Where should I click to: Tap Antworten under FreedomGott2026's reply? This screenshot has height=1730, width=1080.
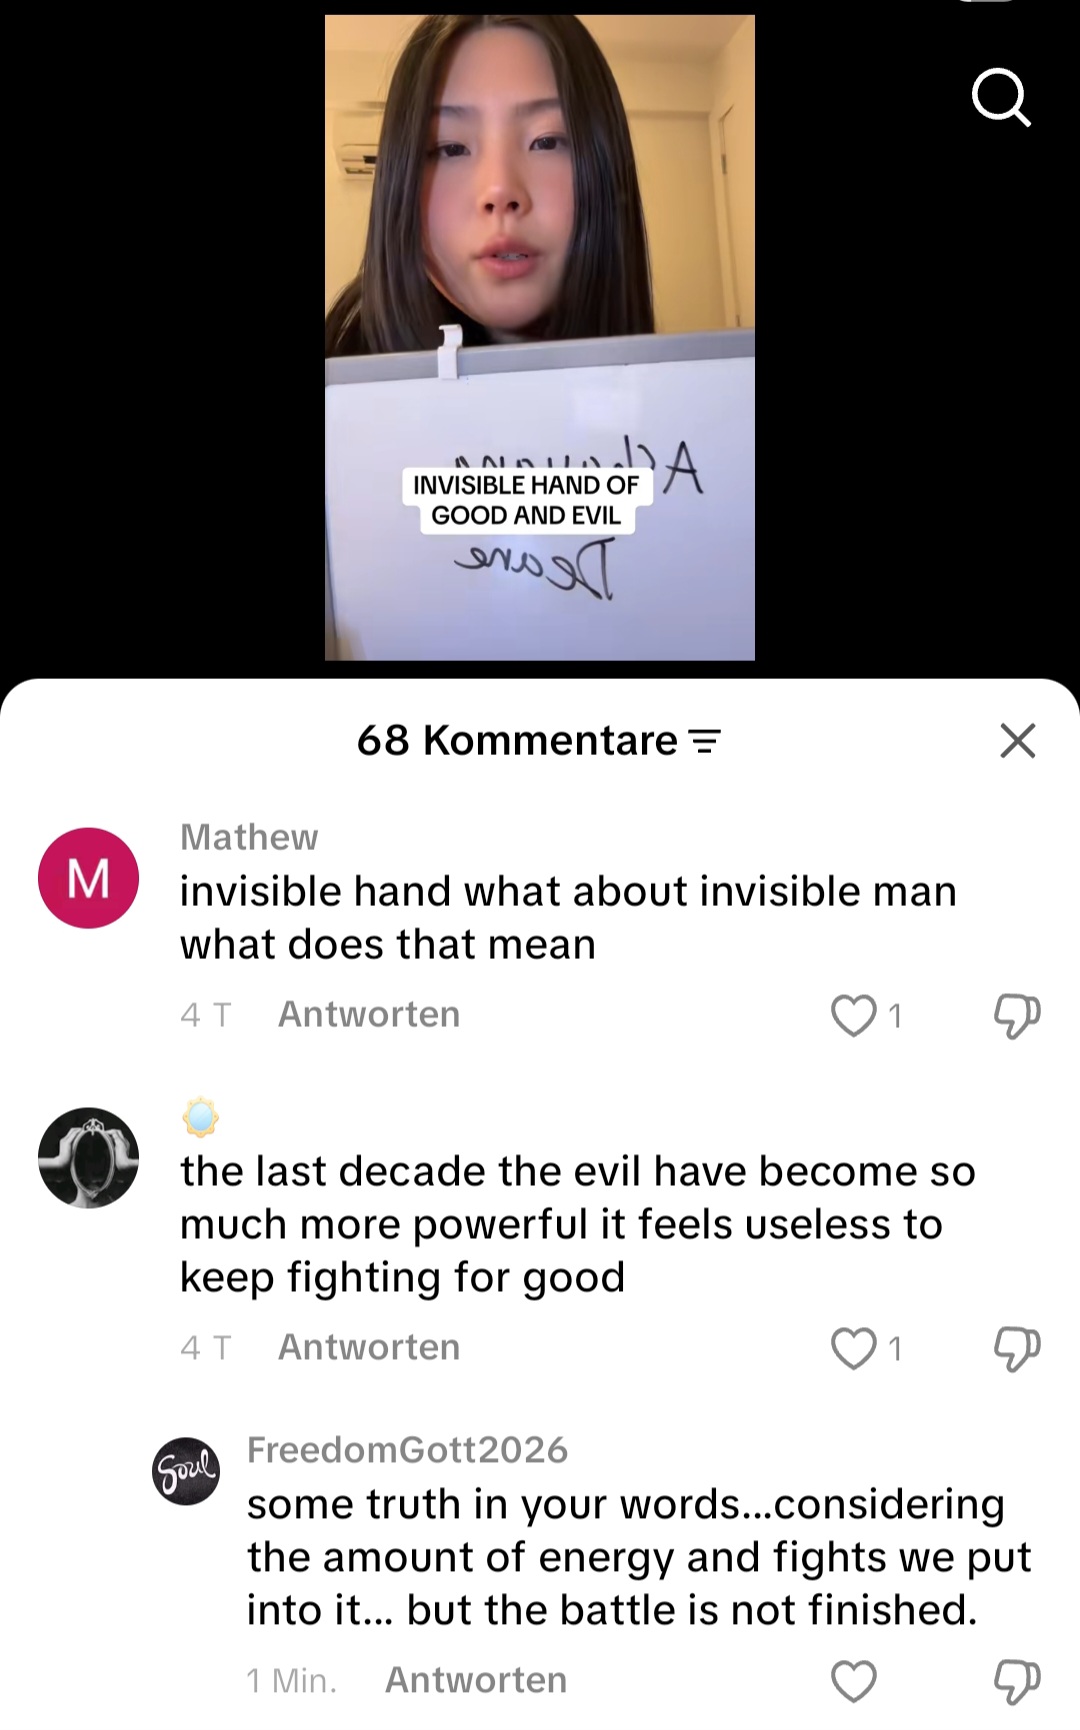pos(476,1680)
